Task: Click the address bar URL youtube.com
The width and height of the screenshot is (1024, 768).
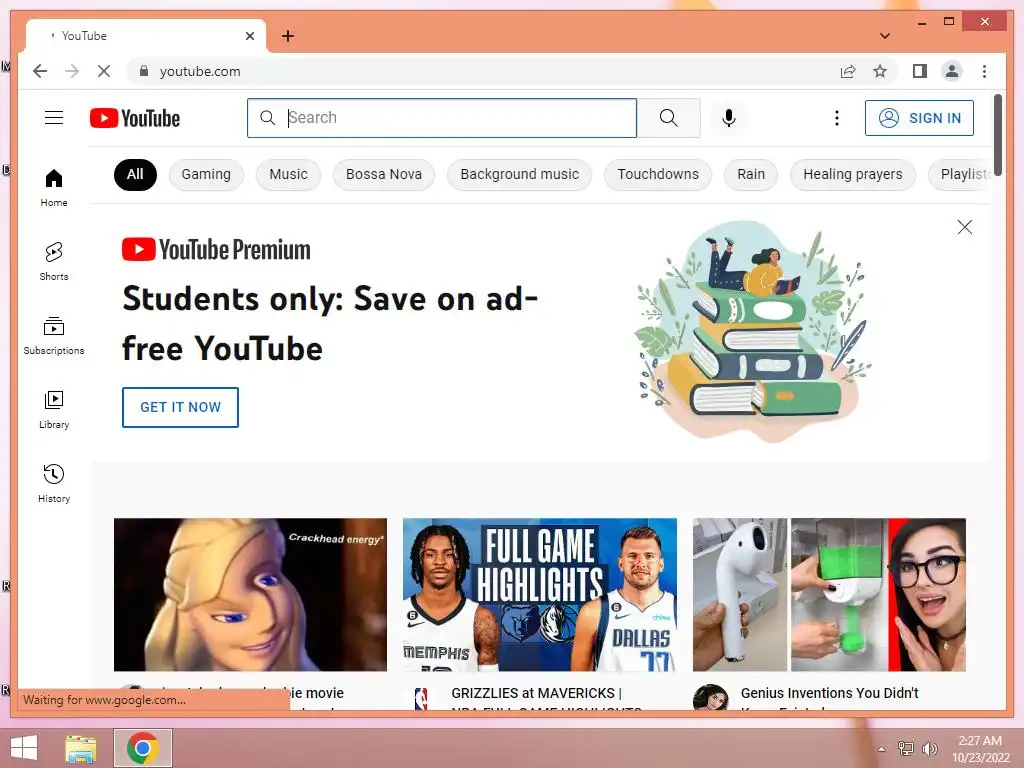Action: [200, 71]
